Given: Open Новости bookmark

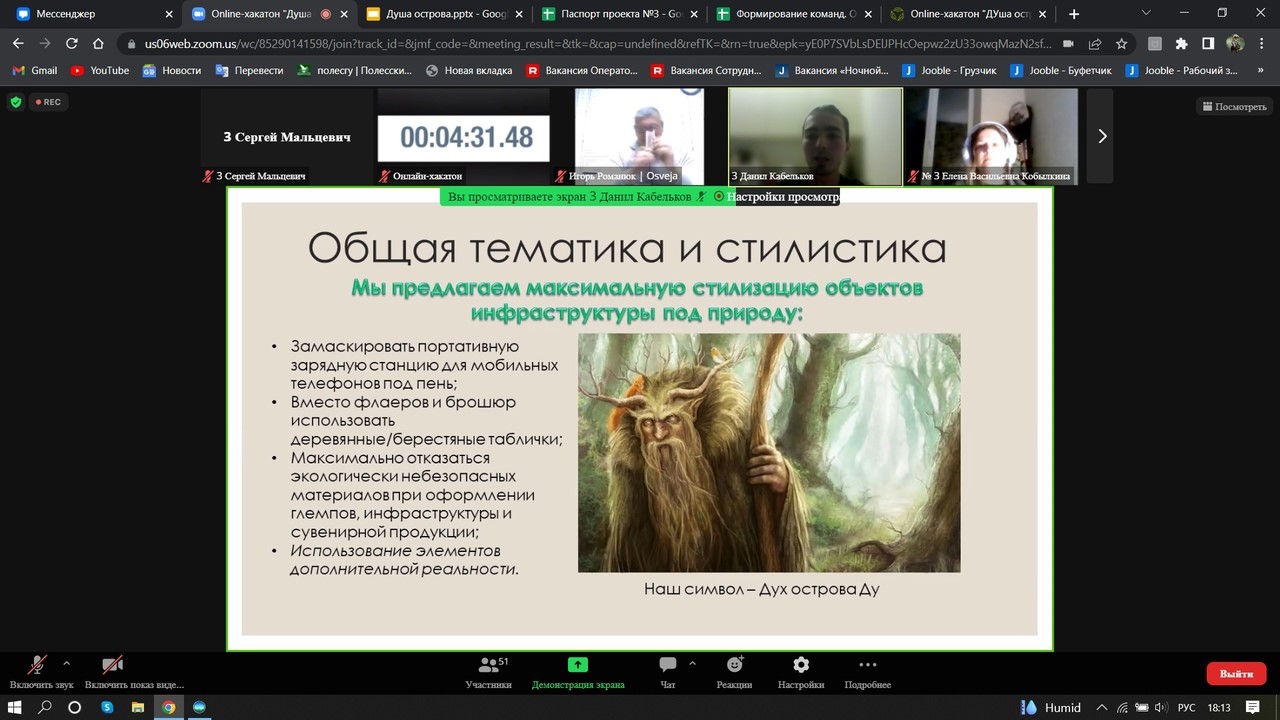Looking at the screenshot, I should pyautogui.click(x=172, y=71).
